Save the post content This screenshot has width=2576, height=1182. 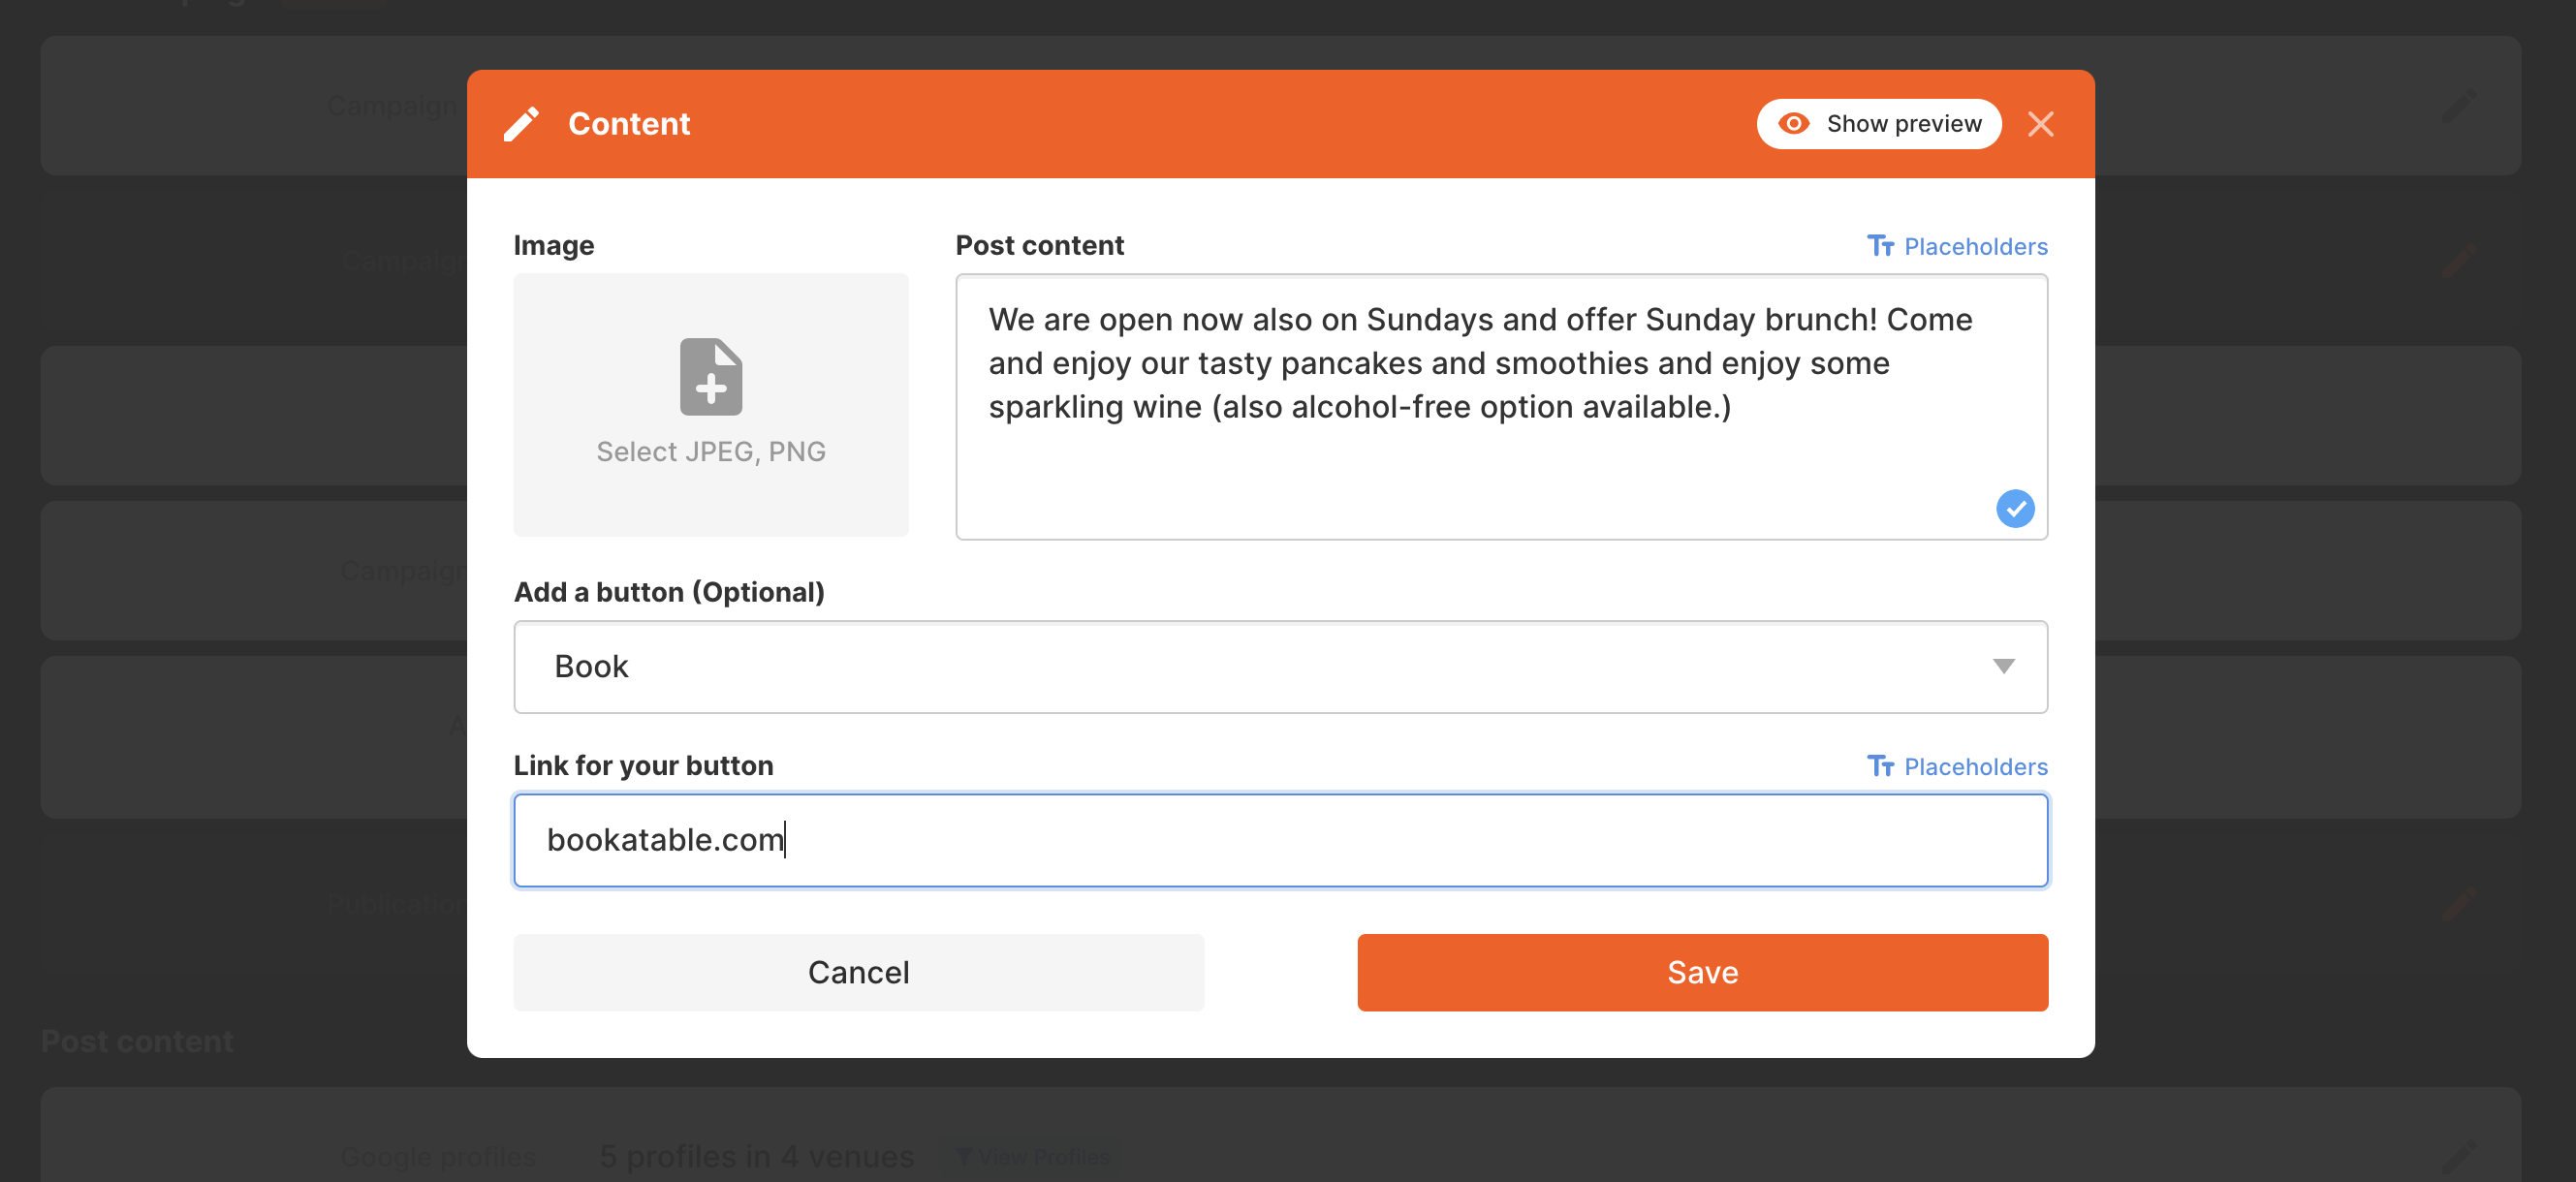(x=1702, y=972)
